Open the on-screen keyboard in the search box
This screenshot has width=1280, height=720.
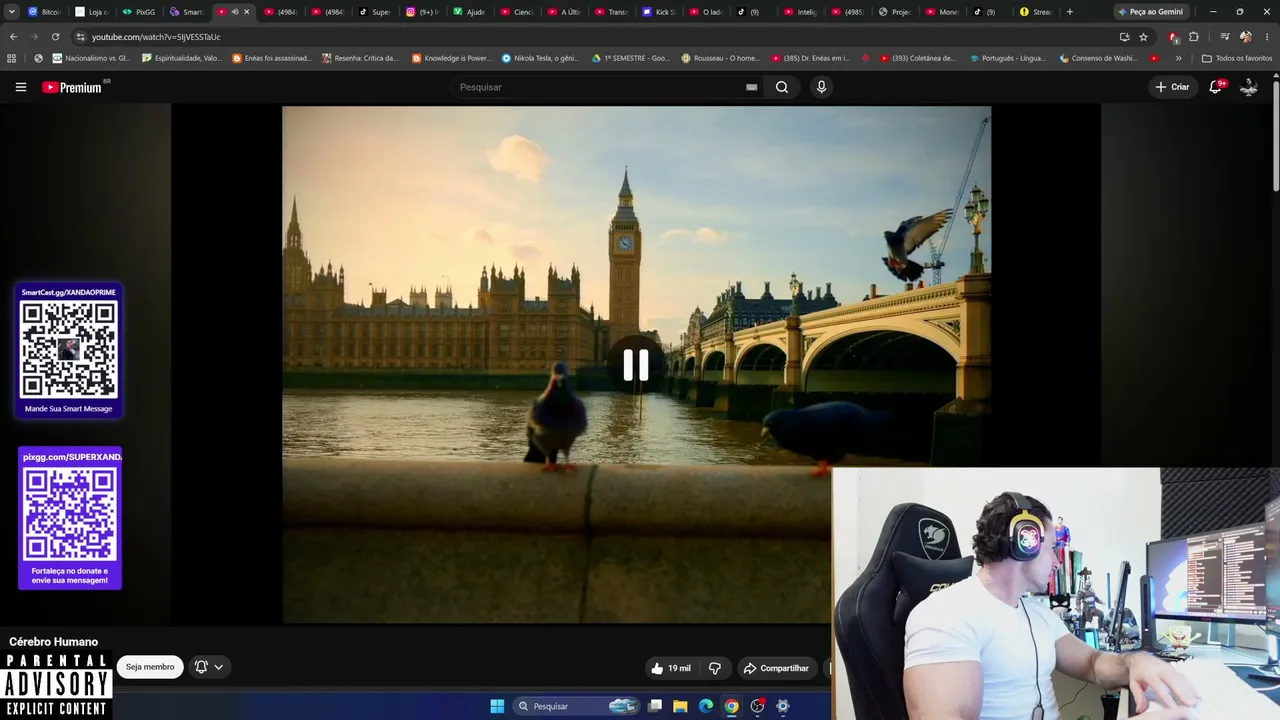pos(751,87)
